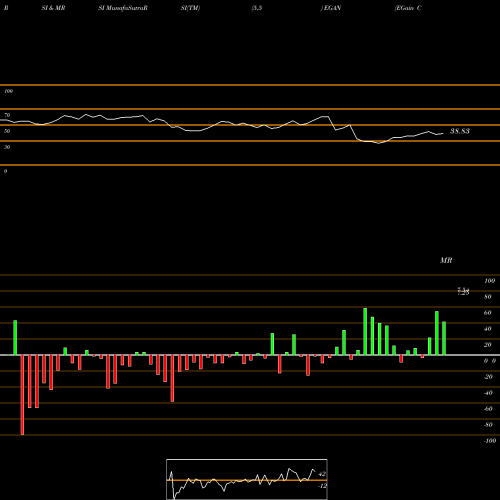This screenshot has height=500, width=500.
Task: Click the longest red bar in MR histogram
Action: pyautogui.click(x=22, y=395)
